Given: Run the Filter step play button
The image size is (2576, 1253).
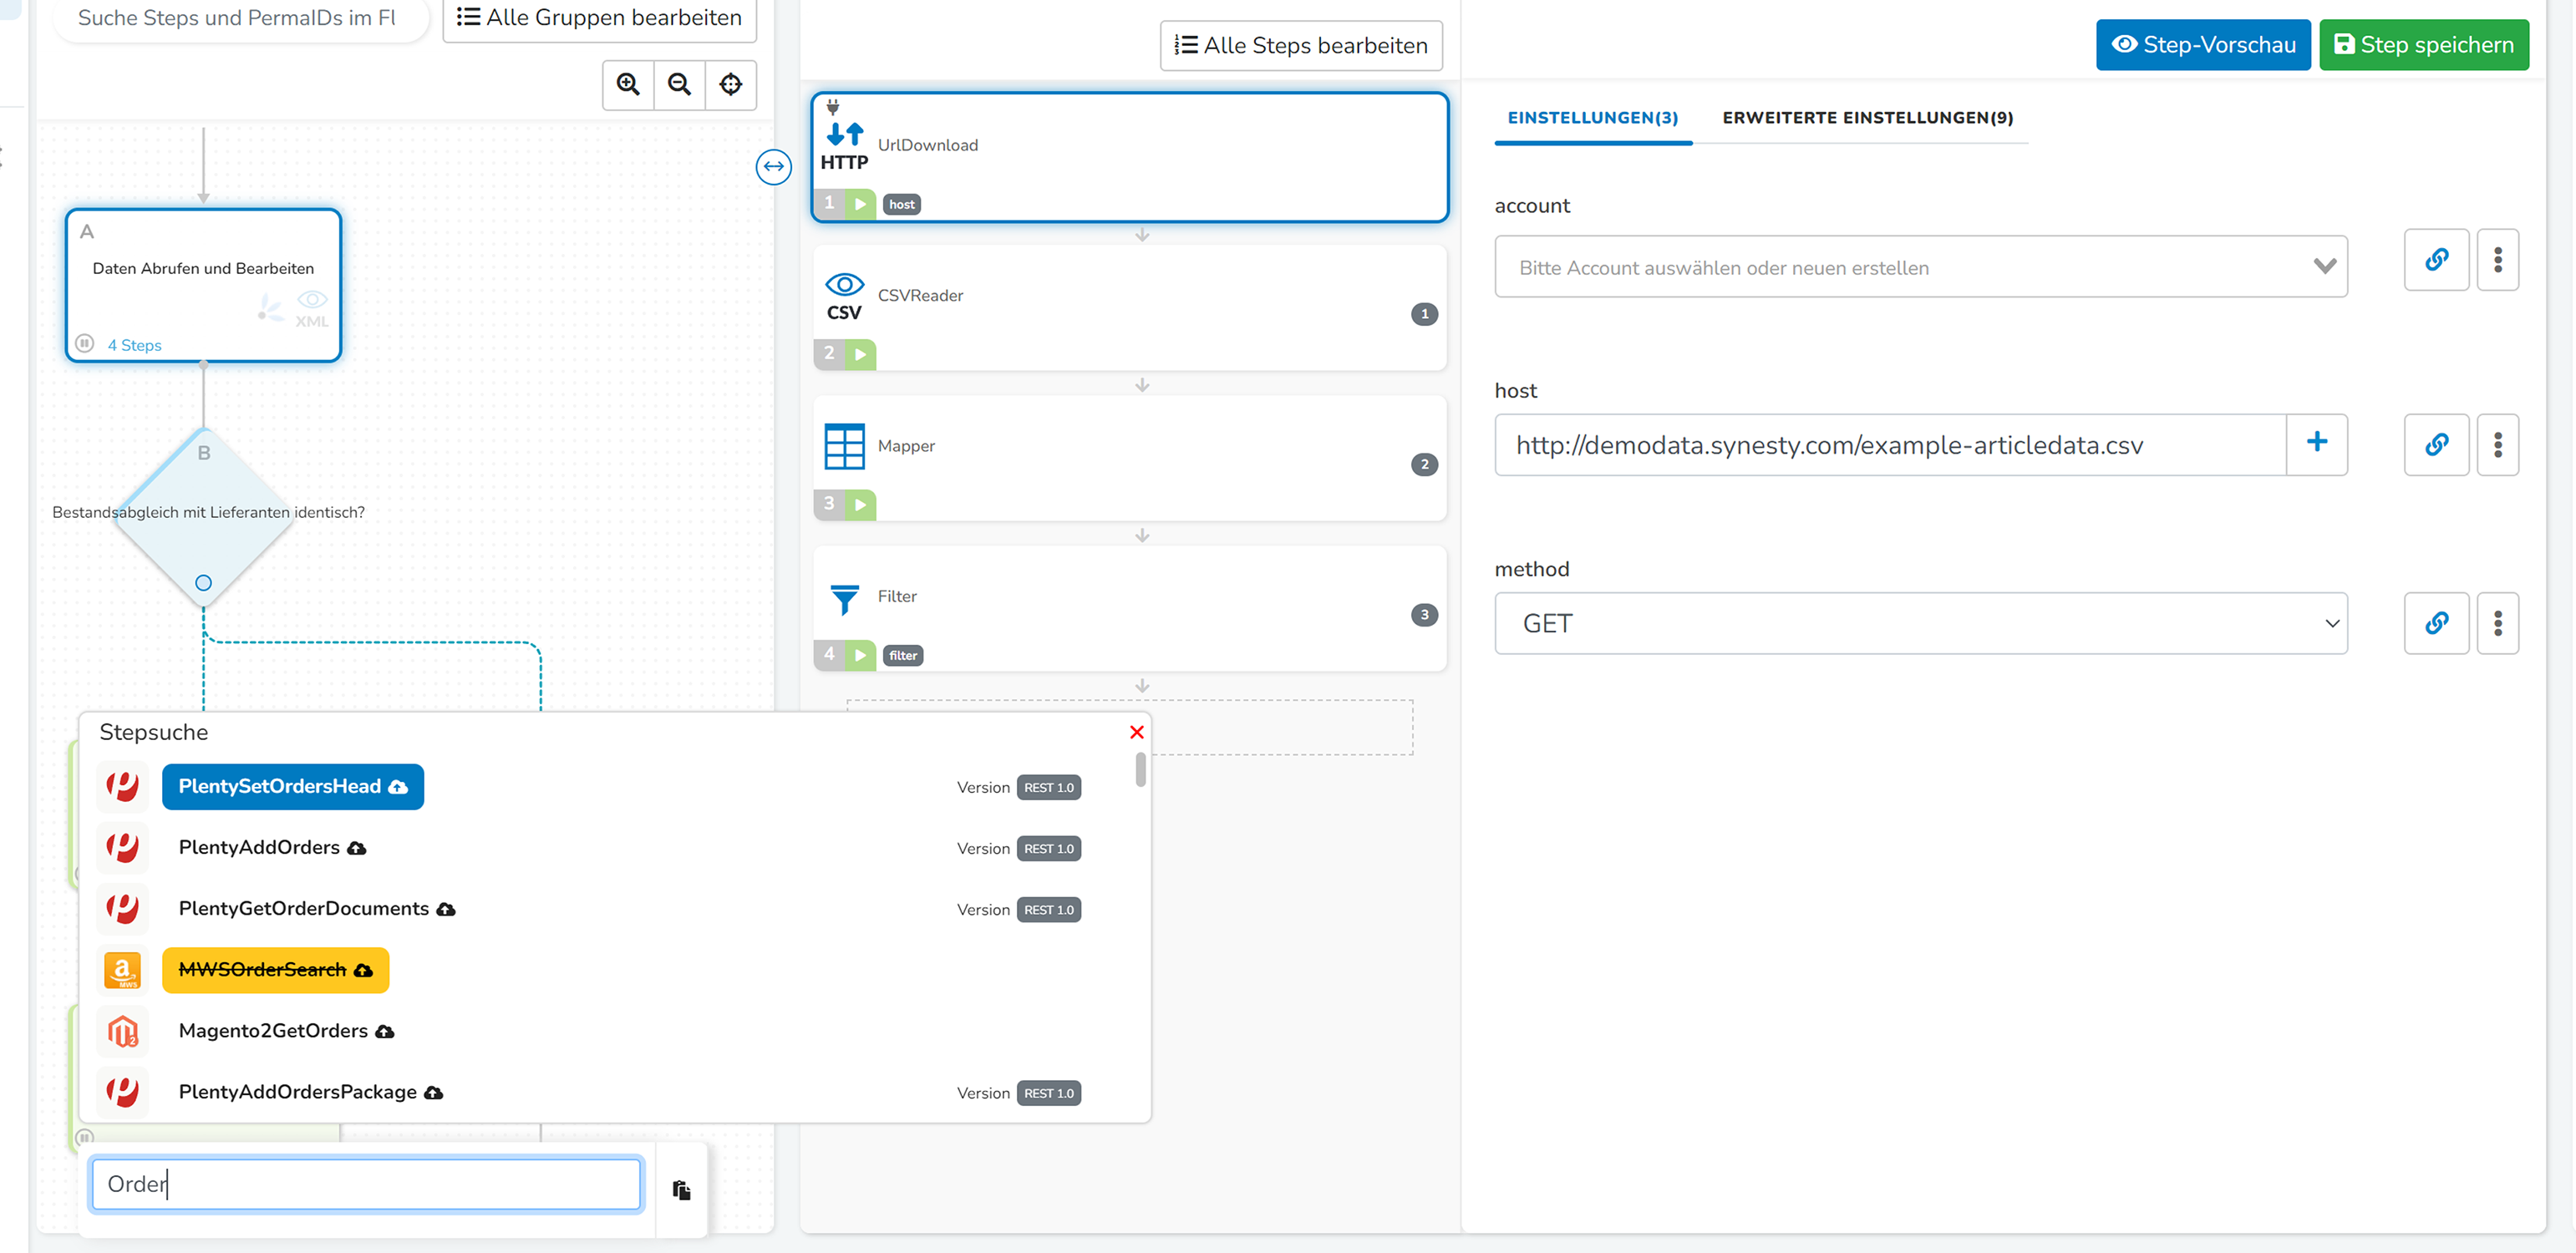Looking at the screenshot, I should pos(860,655).
